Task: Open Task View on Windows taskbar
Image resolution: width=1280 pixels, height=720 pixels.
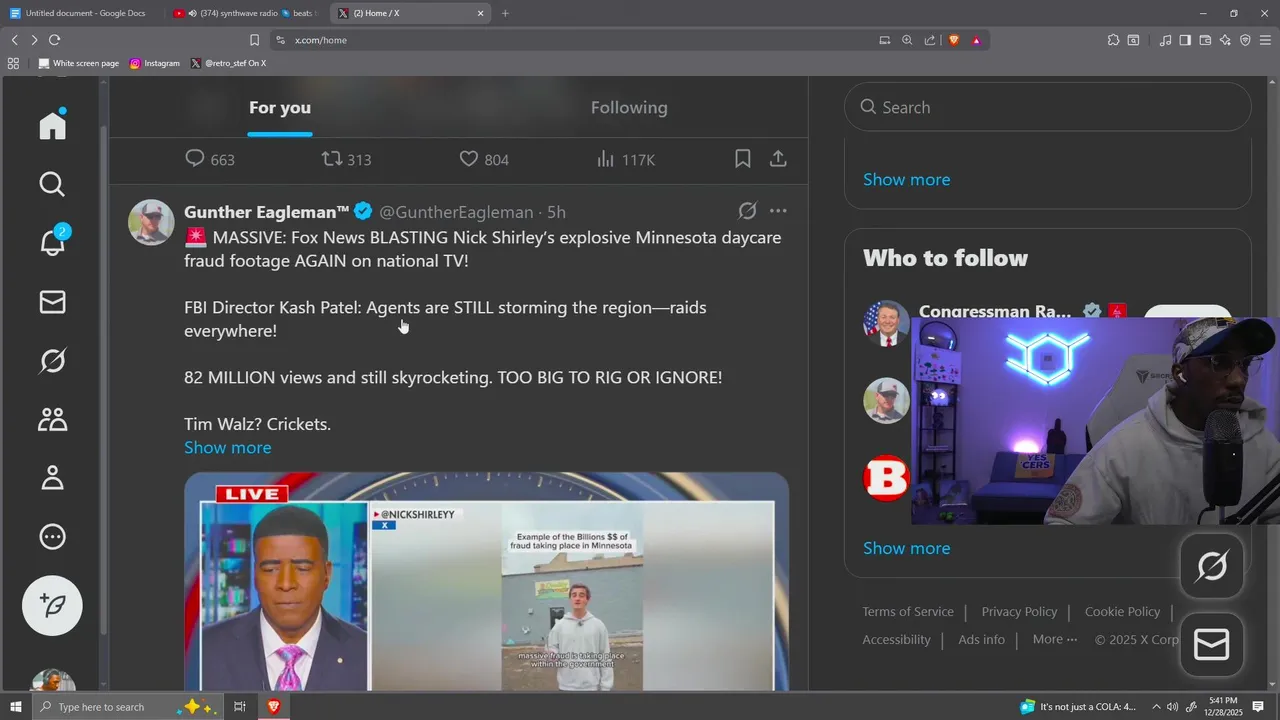Action: (240, 706)
